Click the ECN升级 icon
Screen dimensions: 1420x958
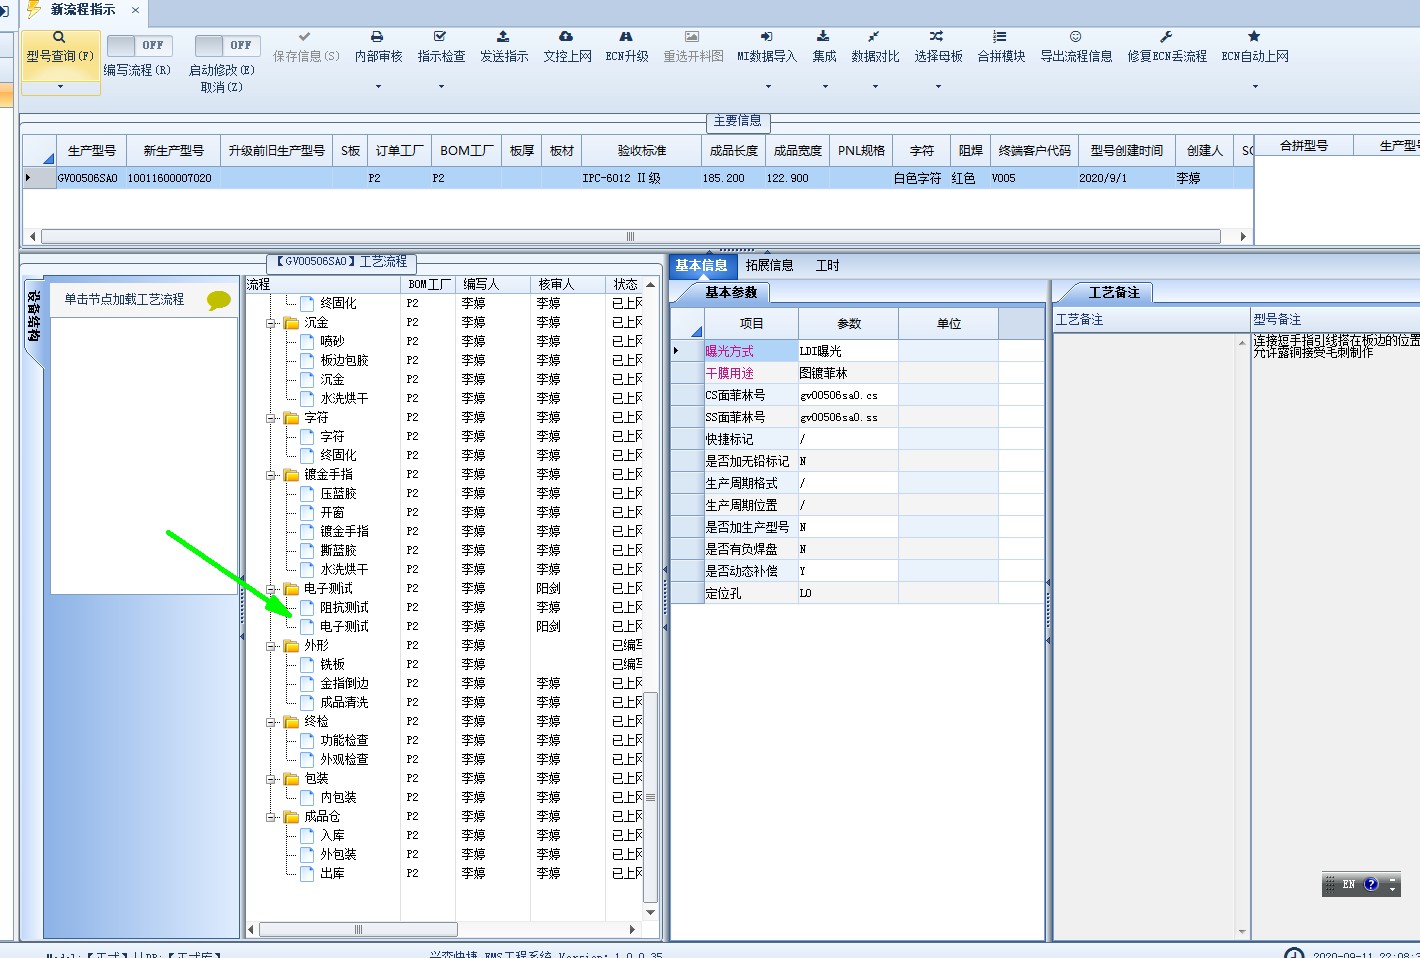[626, 37]
